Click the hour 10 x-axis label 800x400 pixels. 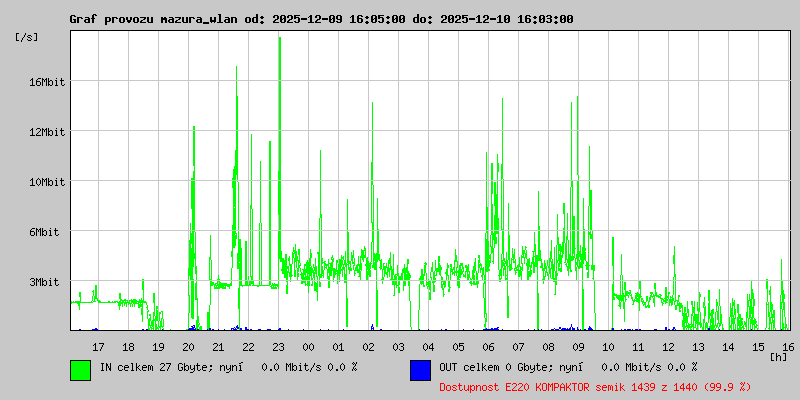pyautogui.click(x=608, y=347)
